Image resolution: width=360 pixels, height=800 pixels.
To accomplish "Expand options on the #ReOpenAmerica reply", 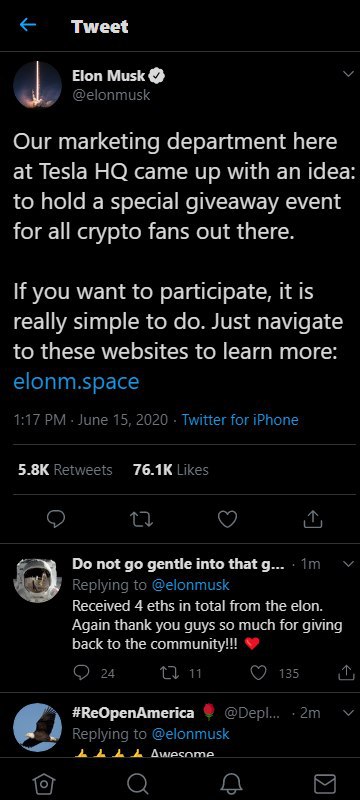I will pos(349,712).
